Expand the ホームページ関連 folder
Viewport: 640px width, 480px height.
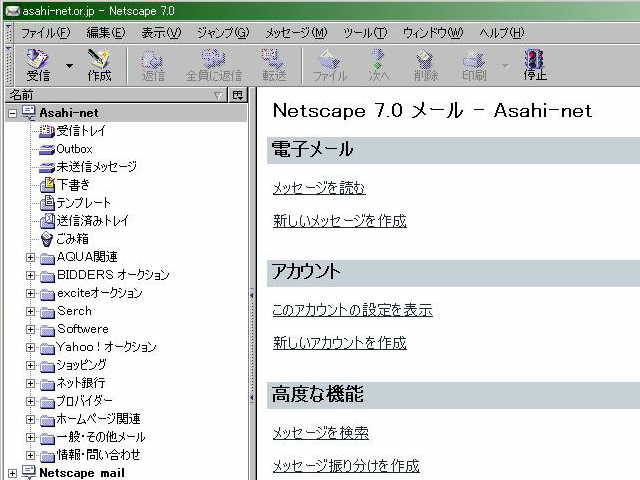[x=30, y=419]
